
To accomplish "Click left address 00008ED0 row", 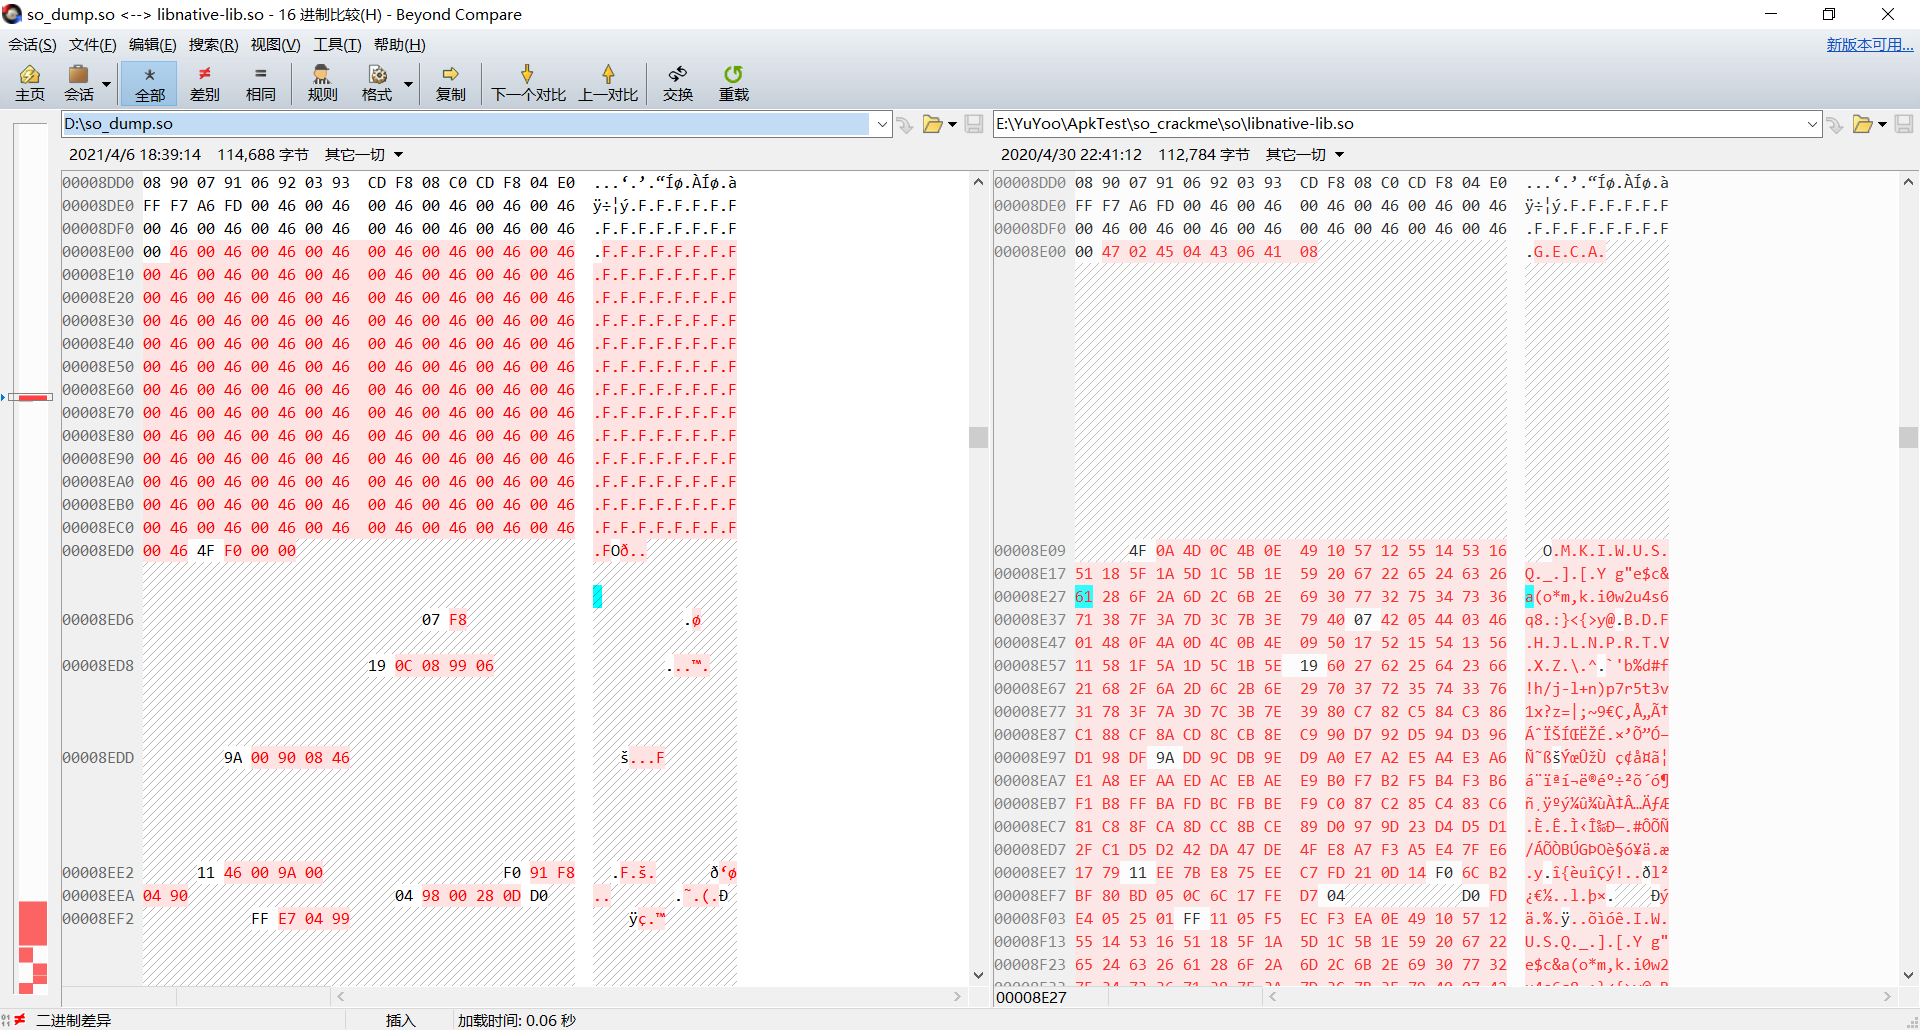I will (98, 551).
